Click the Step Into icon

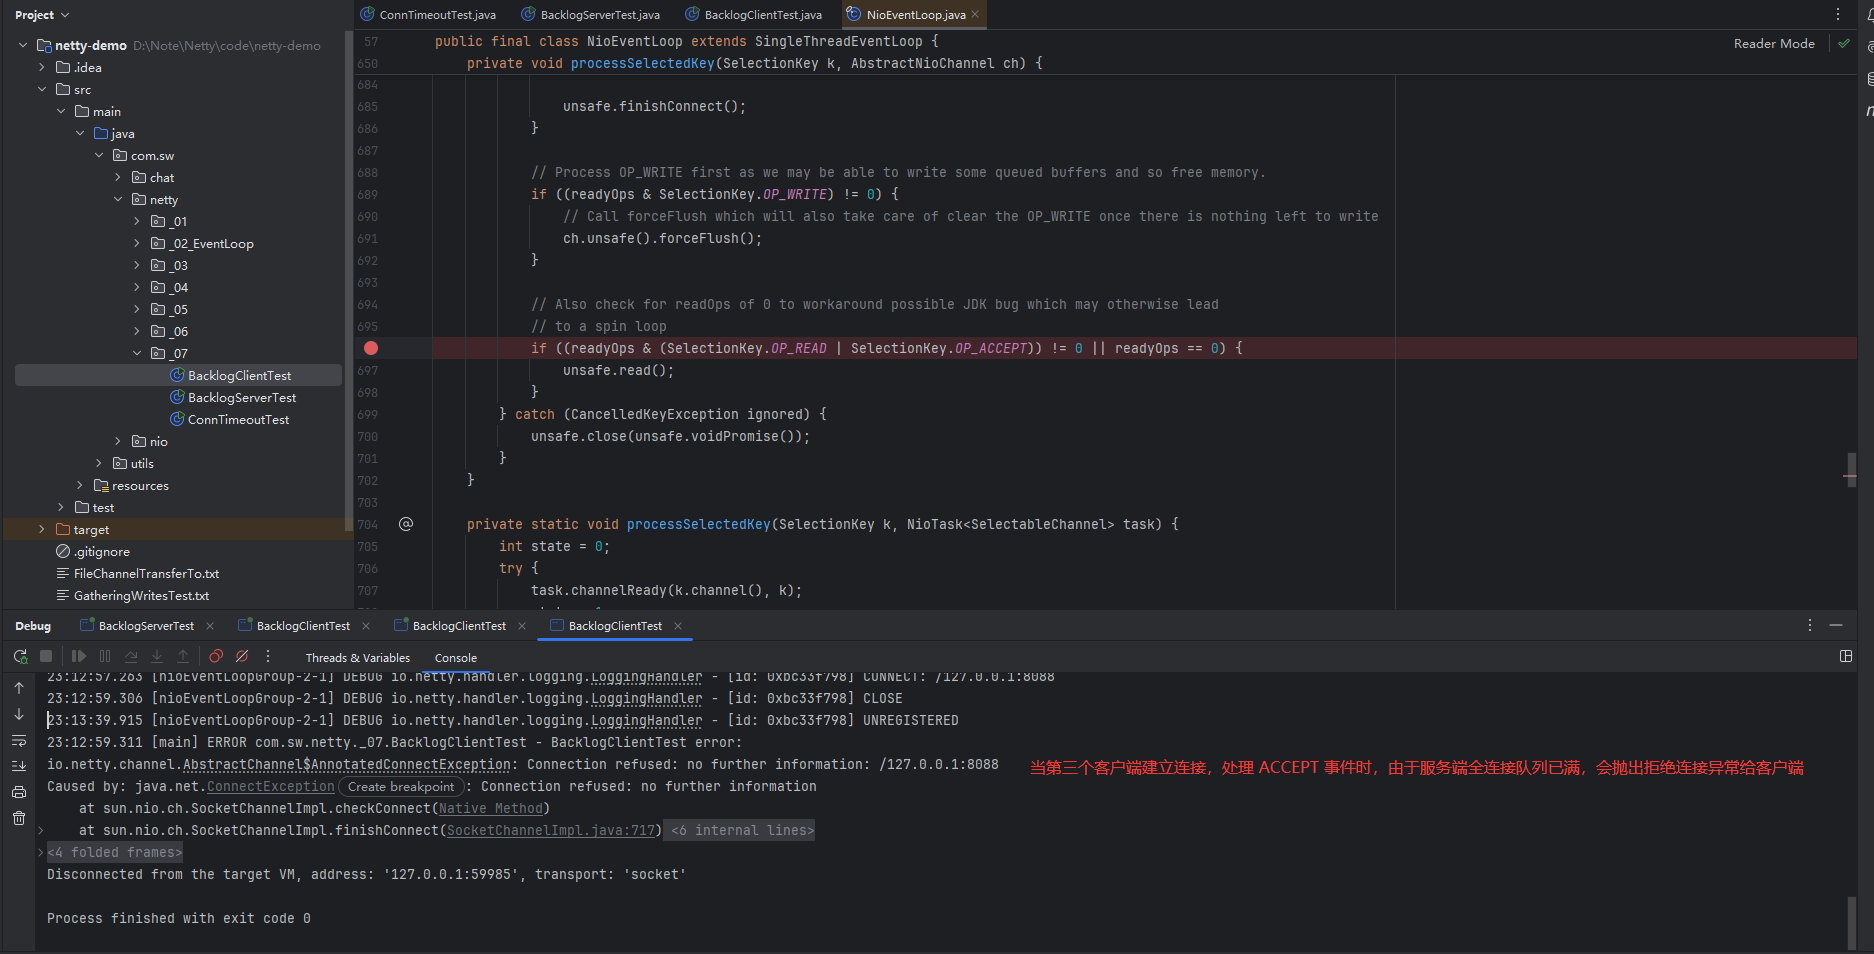[157, 657]
